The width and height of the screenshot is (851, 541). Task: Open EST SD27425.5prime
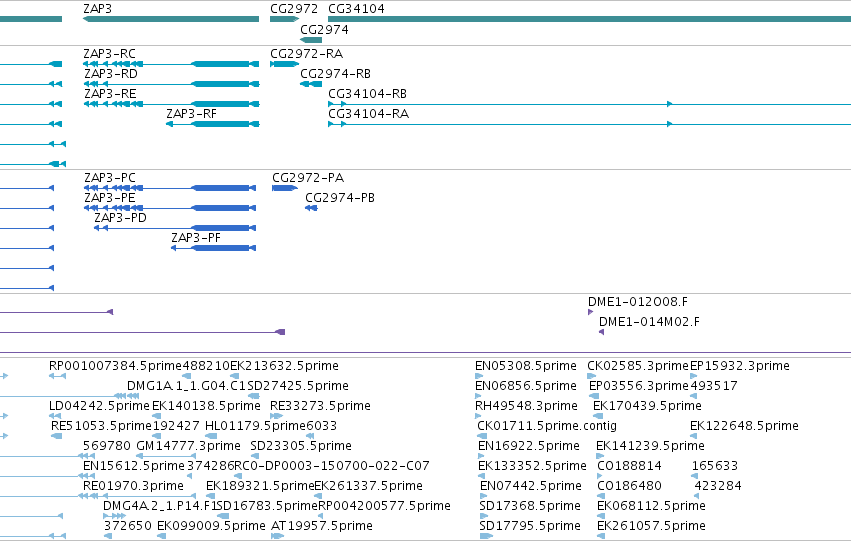[298, 386]
